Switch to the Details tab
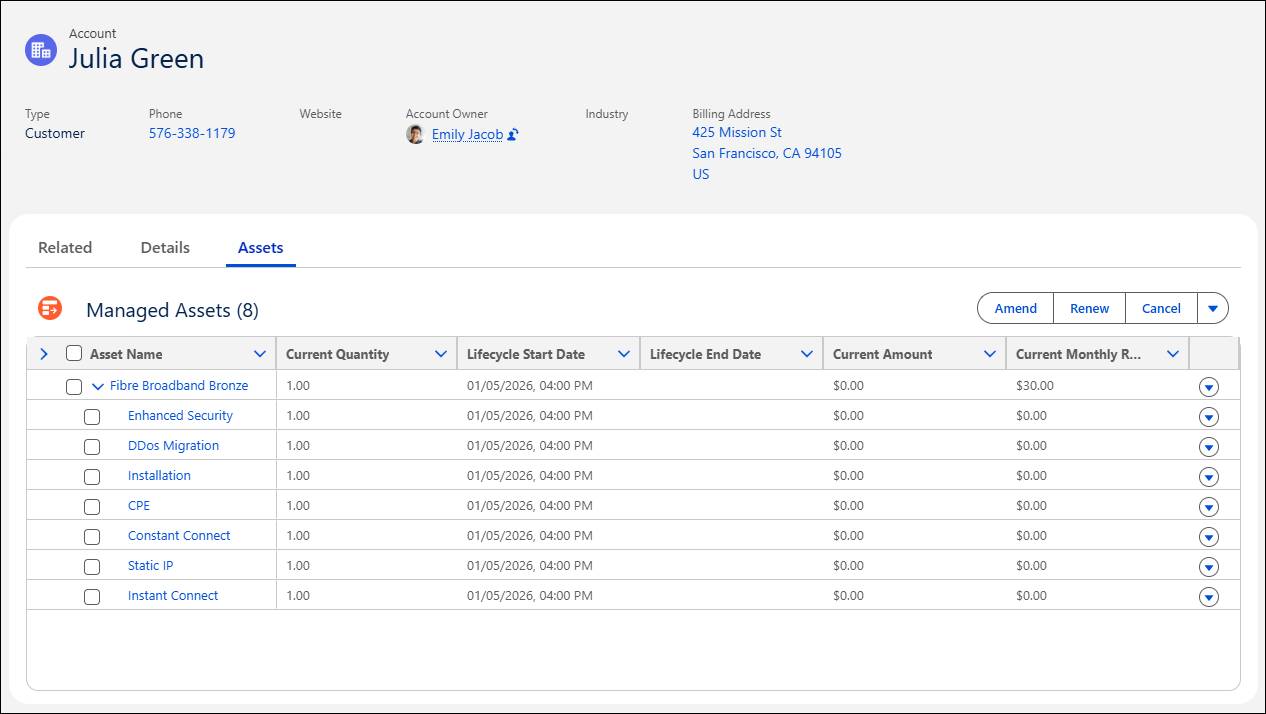 [x=165, y=247]
